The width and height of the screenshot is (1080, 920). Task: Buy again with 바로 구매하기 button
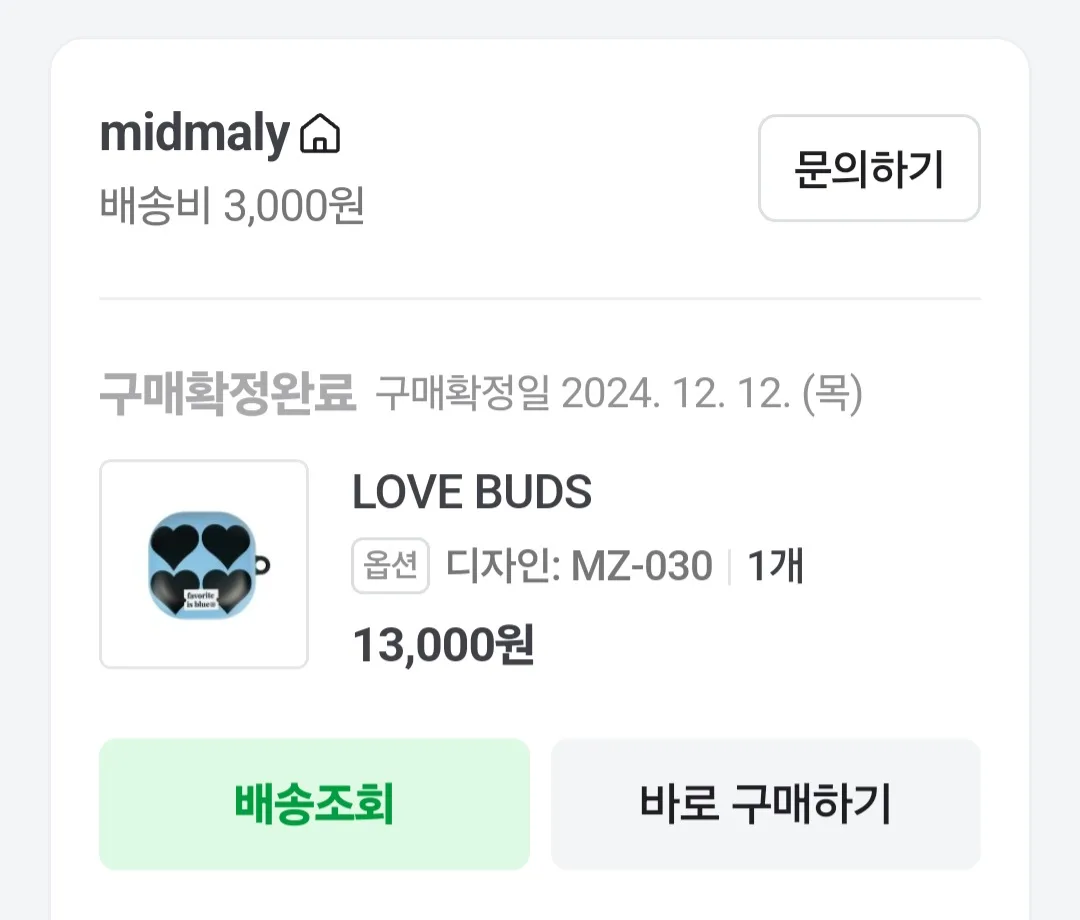pyautogui.click(x=765, y=804)
